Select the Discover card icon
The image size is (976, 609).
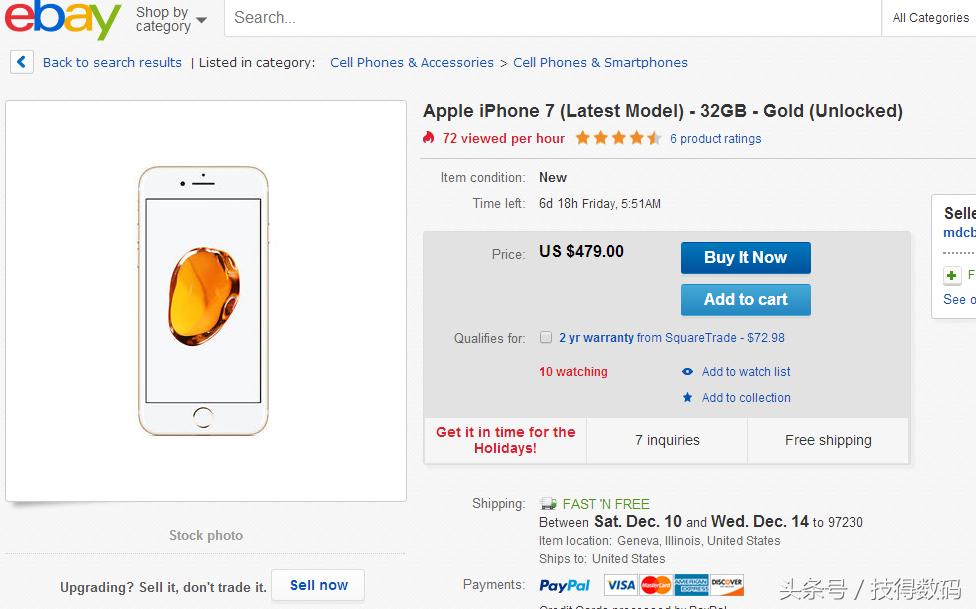[x=728, y=585]
